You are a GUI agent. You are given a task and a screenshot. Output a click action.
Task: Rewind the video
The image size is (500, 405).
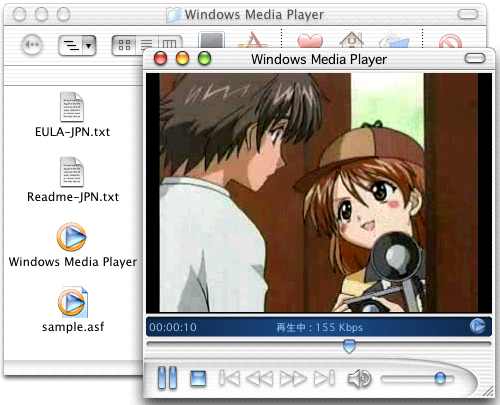[260, 378]
